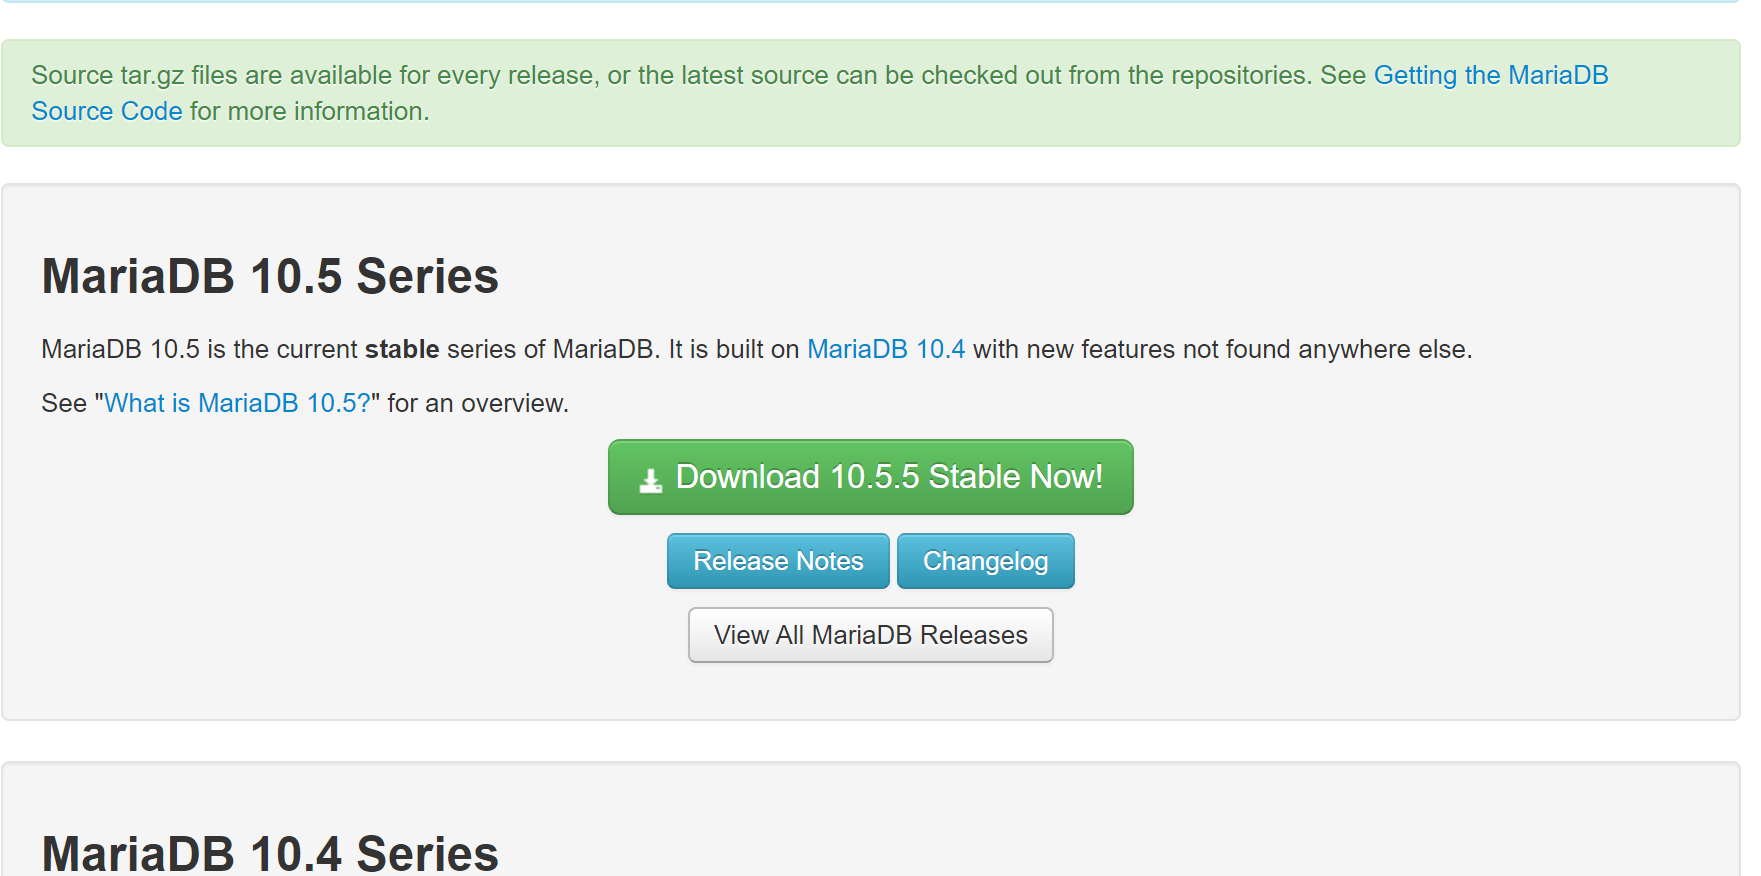View All MariaDB Releases
Screen dimensions: 1761x876
tap(870, 635)
